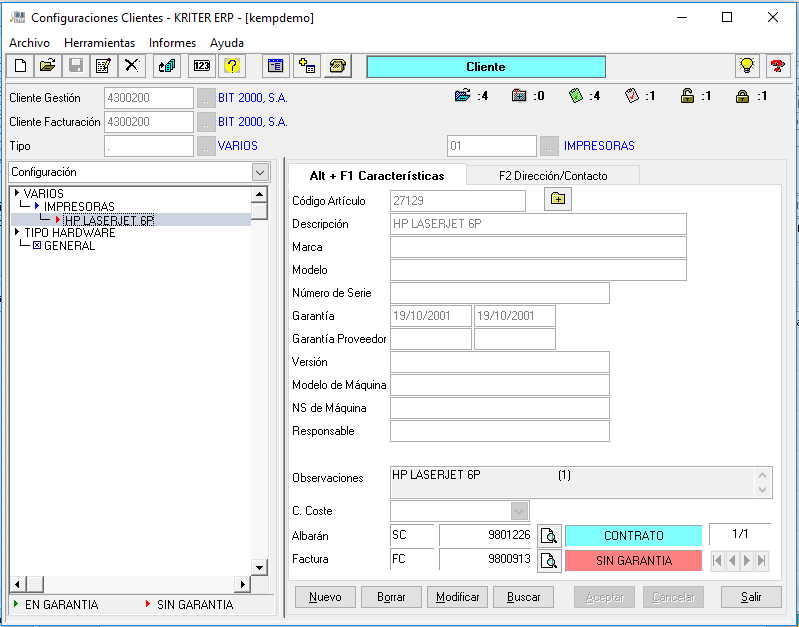The width and height of the screenshot is (799, 627).
Task: Click the blue form window toolbar icon
Action: click(x=276, y=66)
